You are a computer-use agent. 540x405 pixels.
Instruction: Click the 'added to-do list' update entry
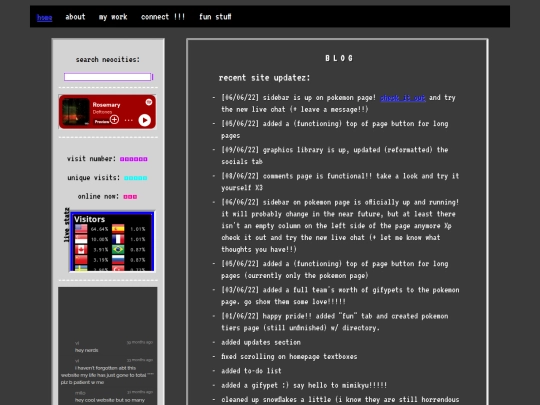click(x=251, y=371)
